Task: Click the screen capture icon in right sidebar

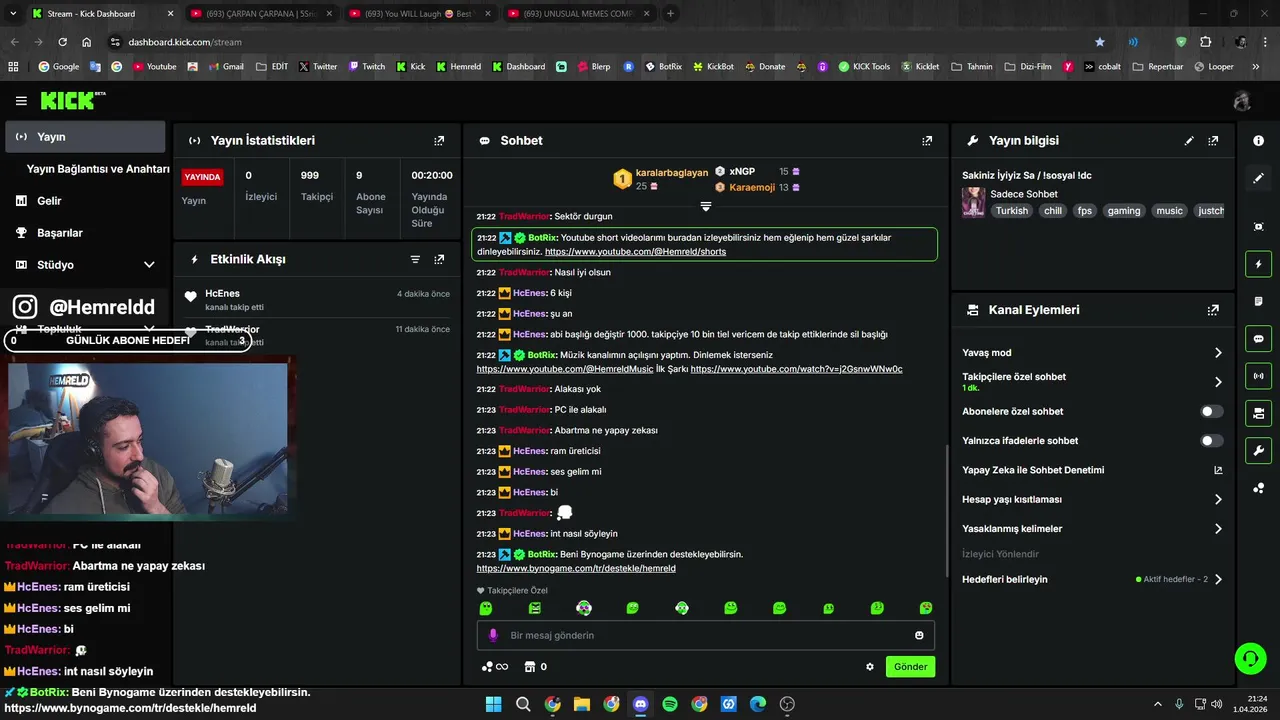Action: [1258, 227]
